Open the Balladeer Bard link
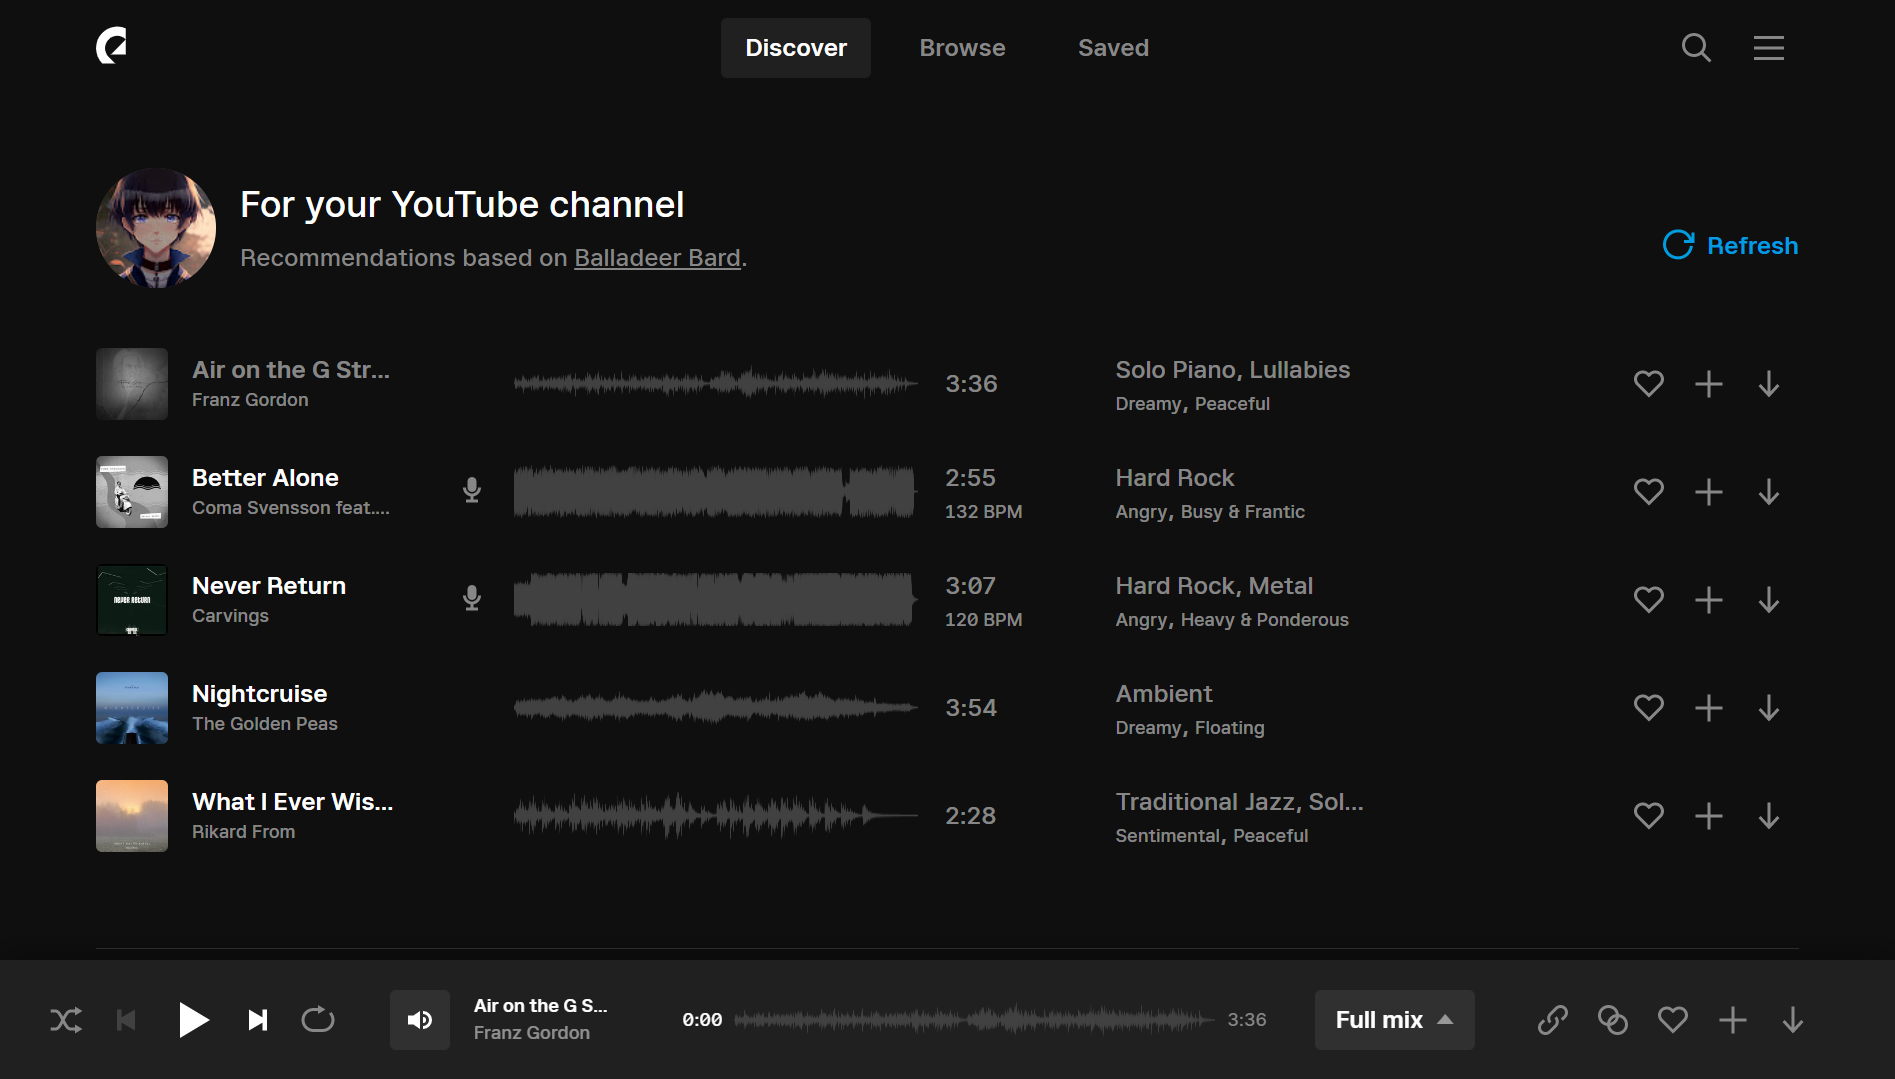Viewport: 1895px width, 1079px height. 657,258
